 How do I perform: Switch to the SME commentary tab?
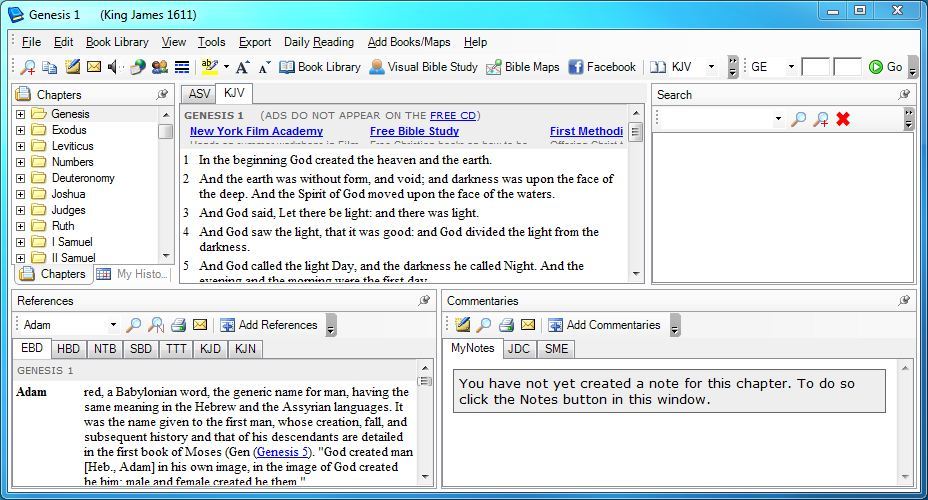click(x=556, y=349)
